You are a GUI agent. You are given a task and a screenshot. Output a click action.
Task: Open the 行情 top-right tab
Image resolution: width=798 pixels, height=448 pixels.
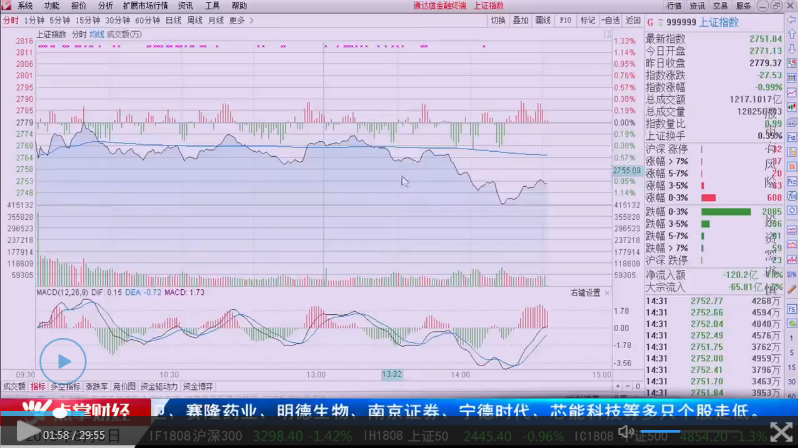click(674, 6)
